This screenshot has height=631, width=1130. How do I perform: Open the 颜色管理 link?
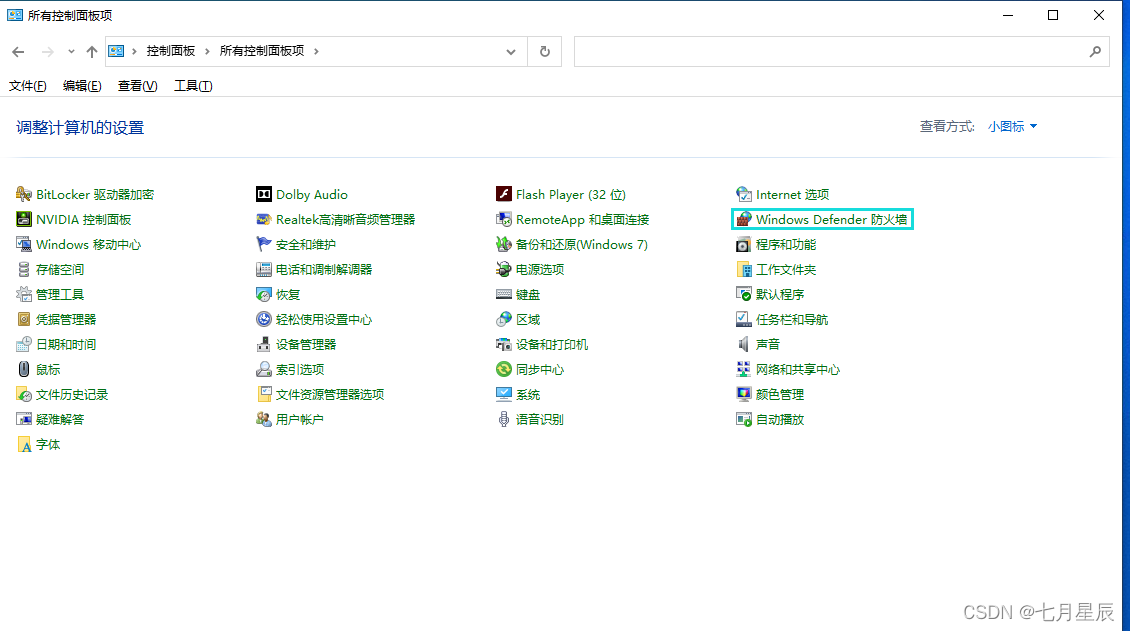780,394
